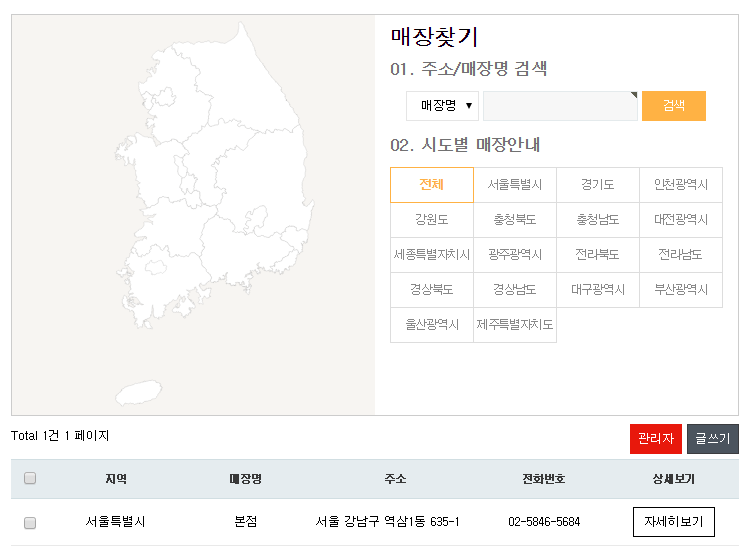The image size is (748, 552).
Task: Click the orange 검색 search button
Action: [x=674, y=105]
